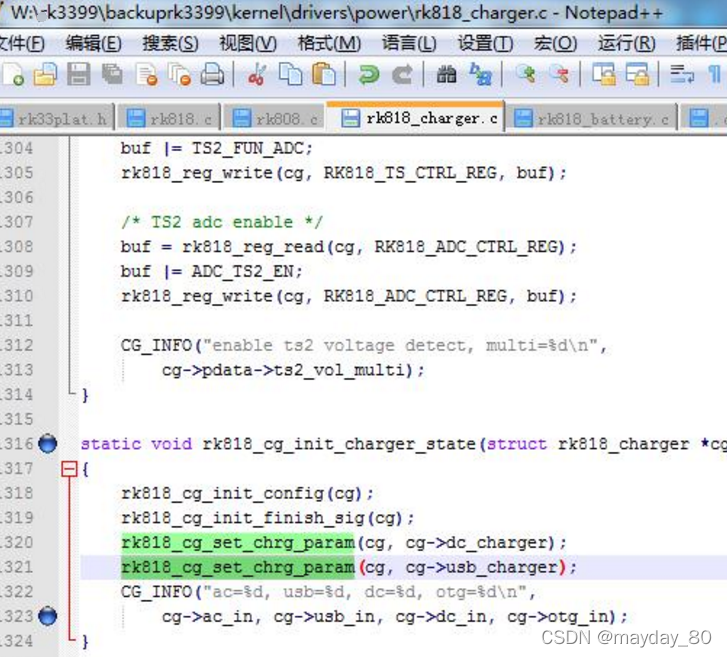Click the Zoom In magnifier icon
The width and height of the screenshot is (727, 657).
526,75
